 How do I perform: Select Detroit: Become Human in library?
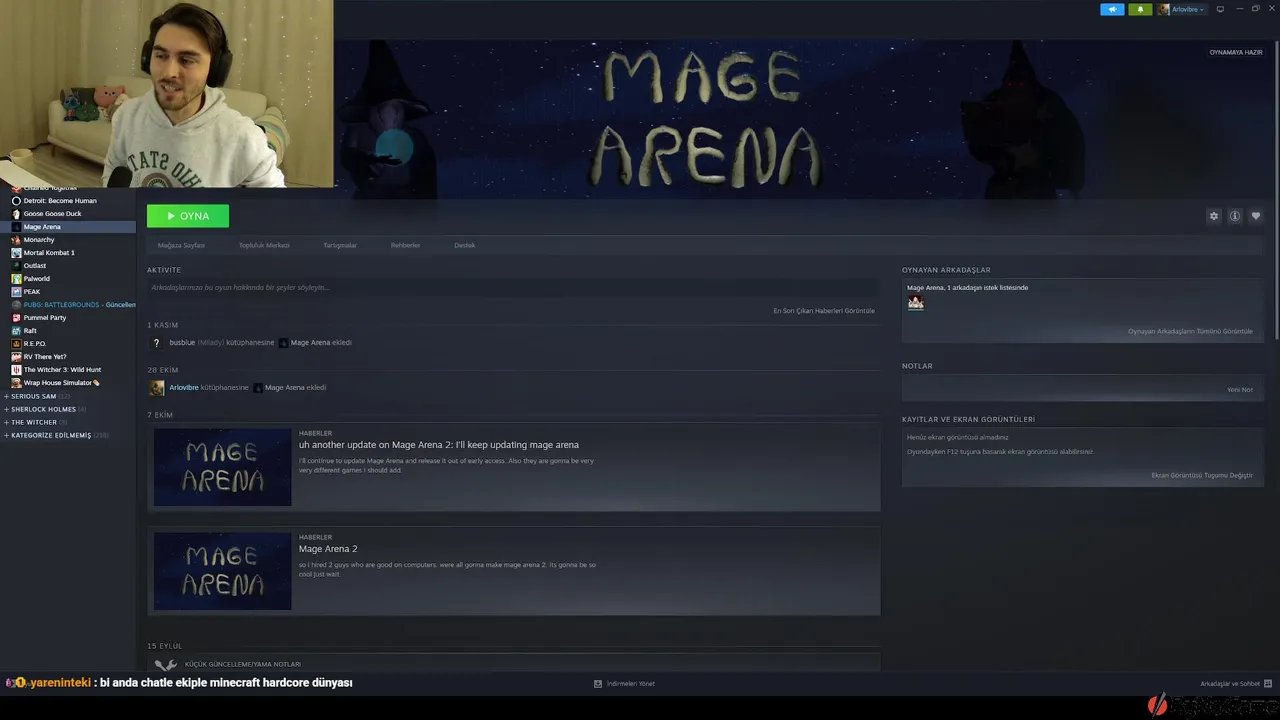pos(60,201)
